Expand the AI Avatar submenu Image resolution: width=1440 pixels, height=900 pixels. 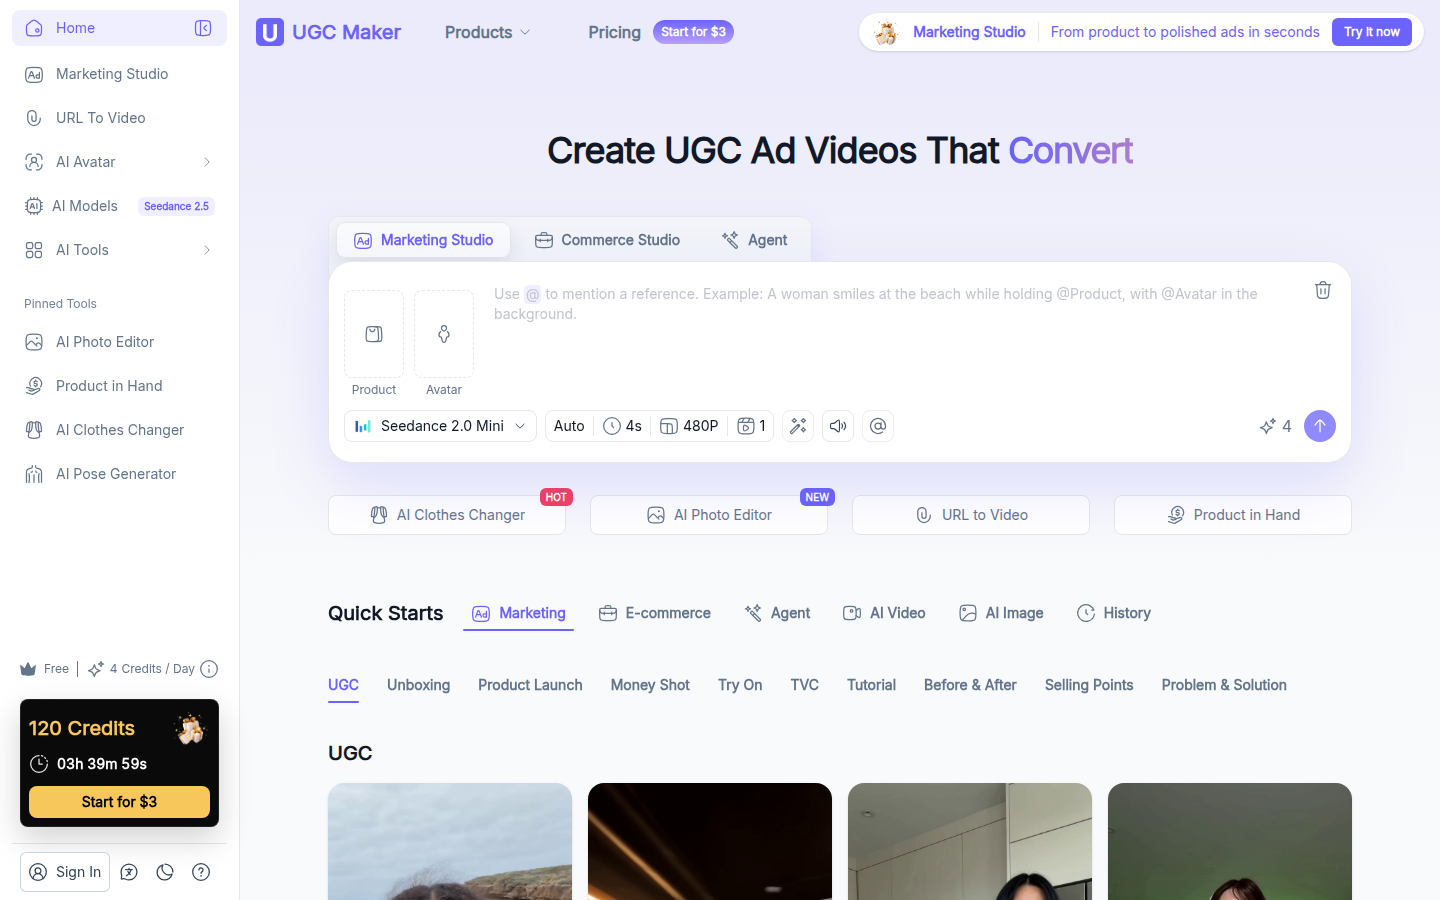119,162
